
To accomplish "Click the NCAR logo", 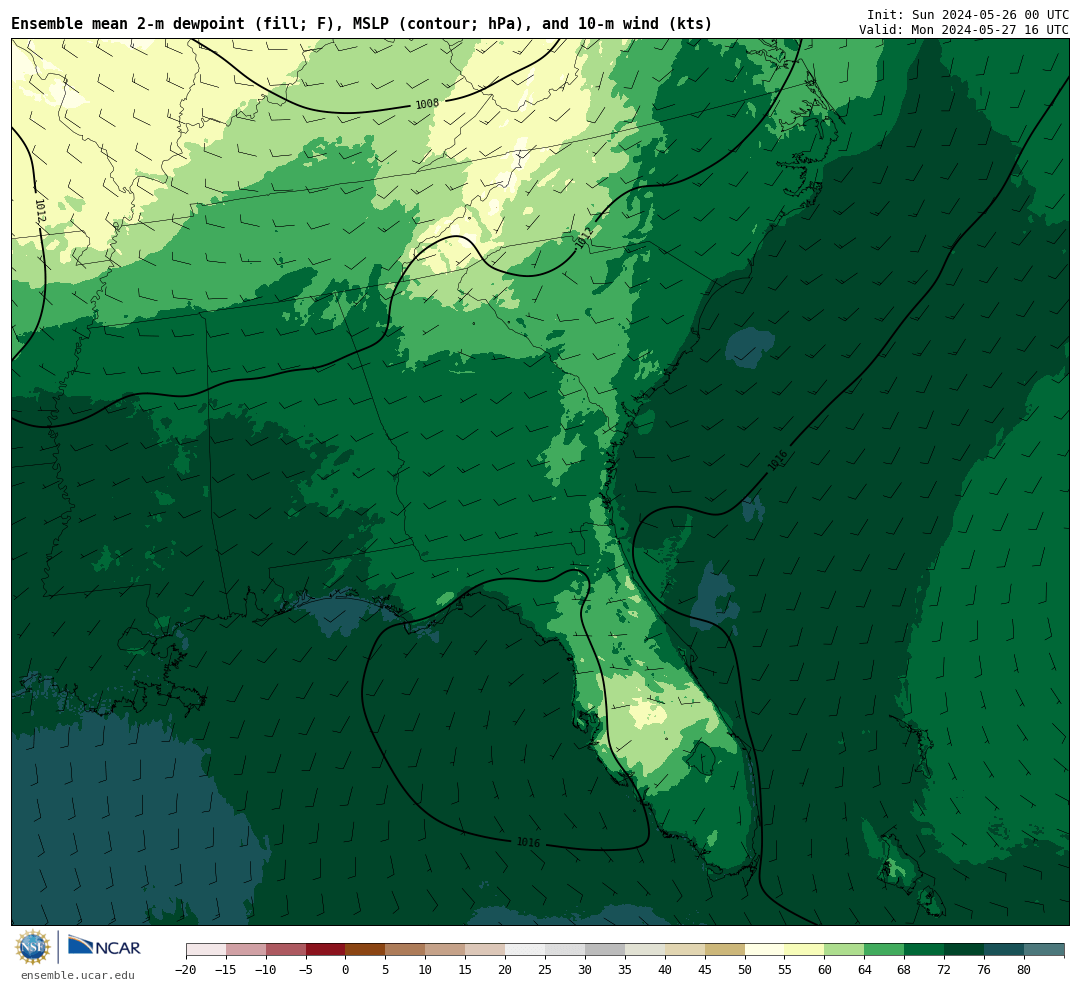I will (104, 947).
